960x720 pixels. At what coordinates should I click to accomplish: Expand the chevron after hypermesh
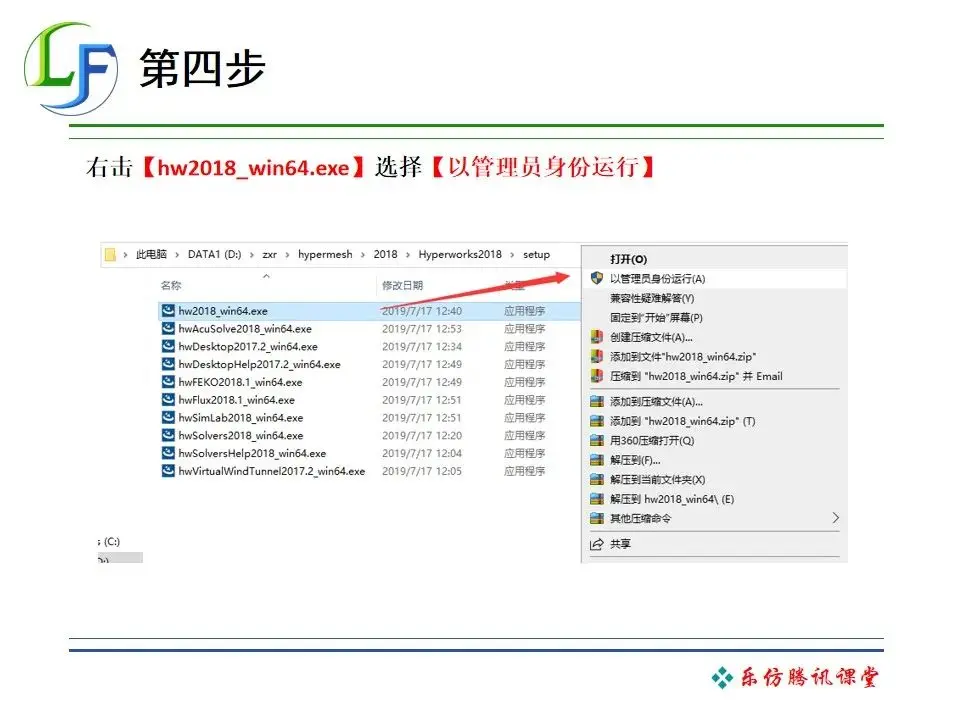(x=363, y=255)
